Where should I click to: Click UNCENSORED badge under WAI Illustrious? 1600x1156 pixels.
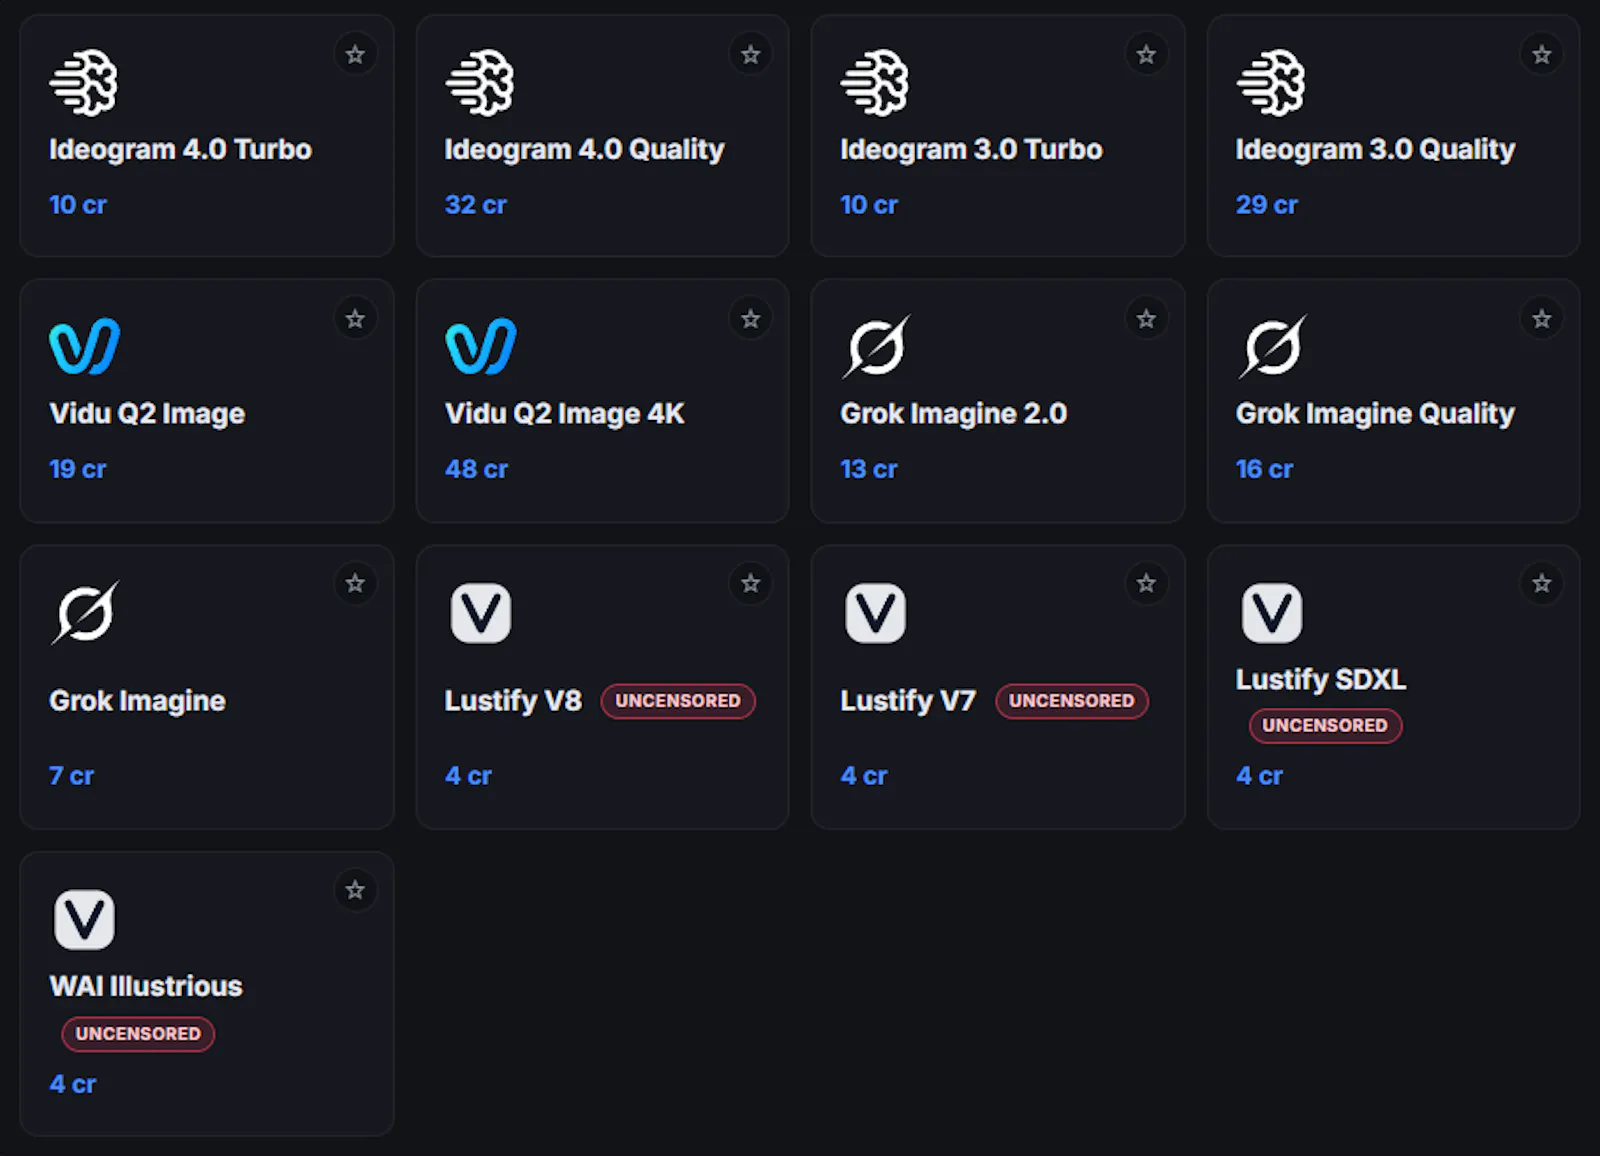[x=138, y=1034]
